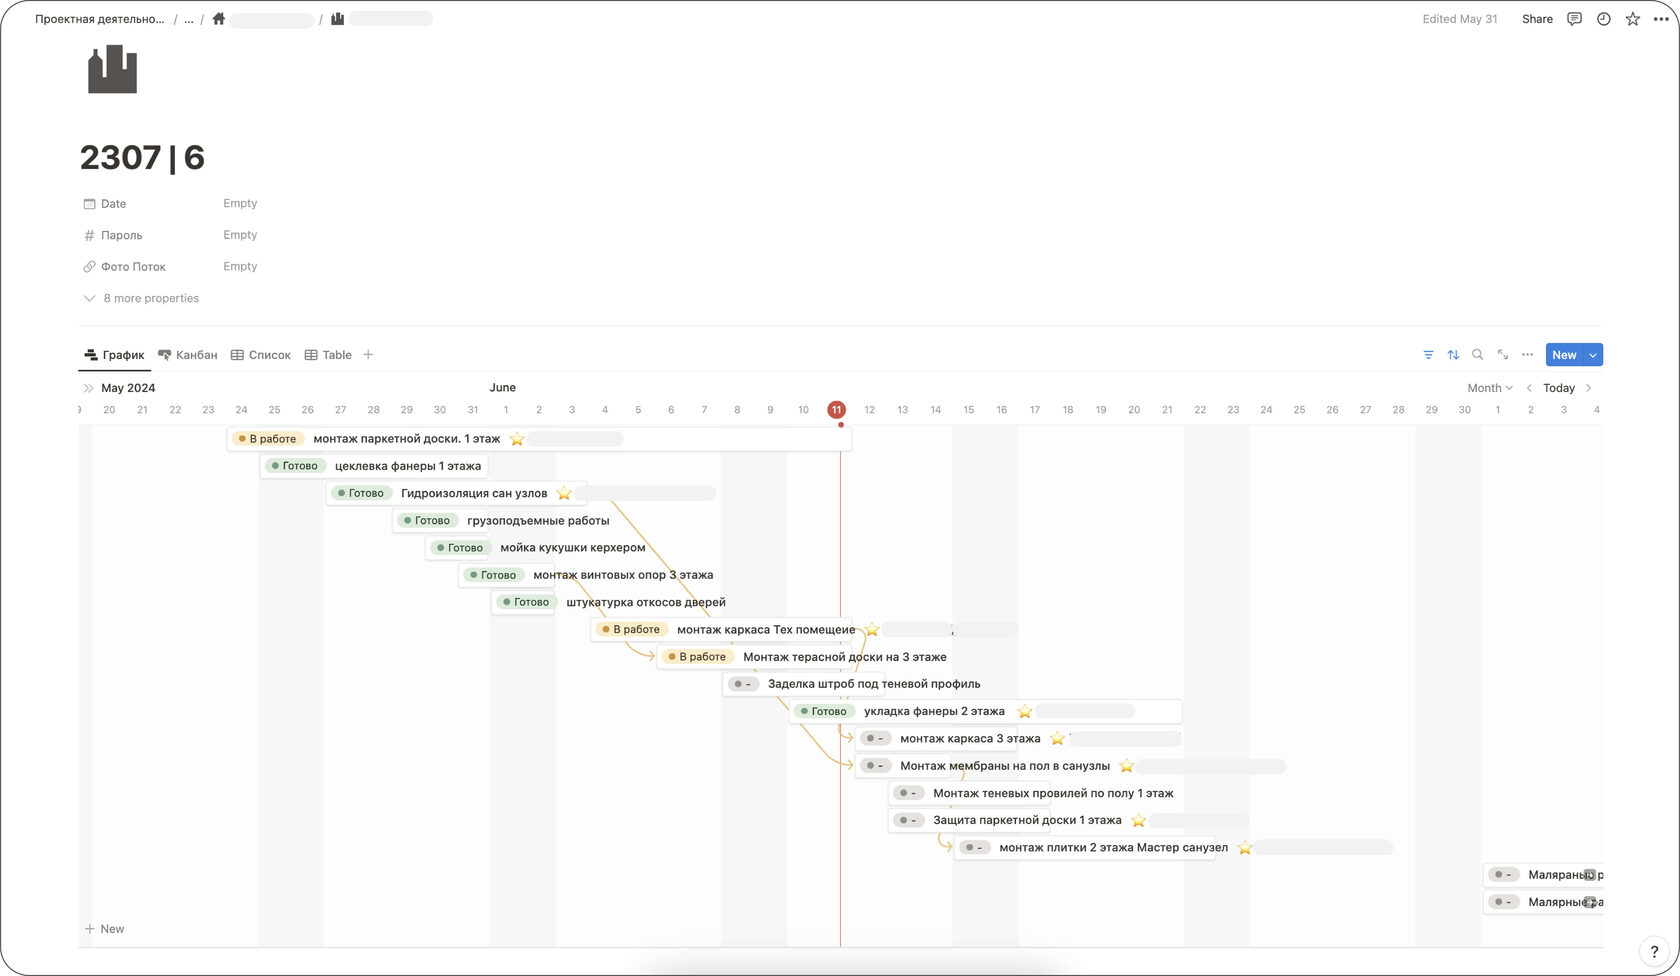Image resolution: width=1680 pixels, height=976 pixels.
Task: Collapse timeline sidebar double-chevron
Action: point(88,388)
